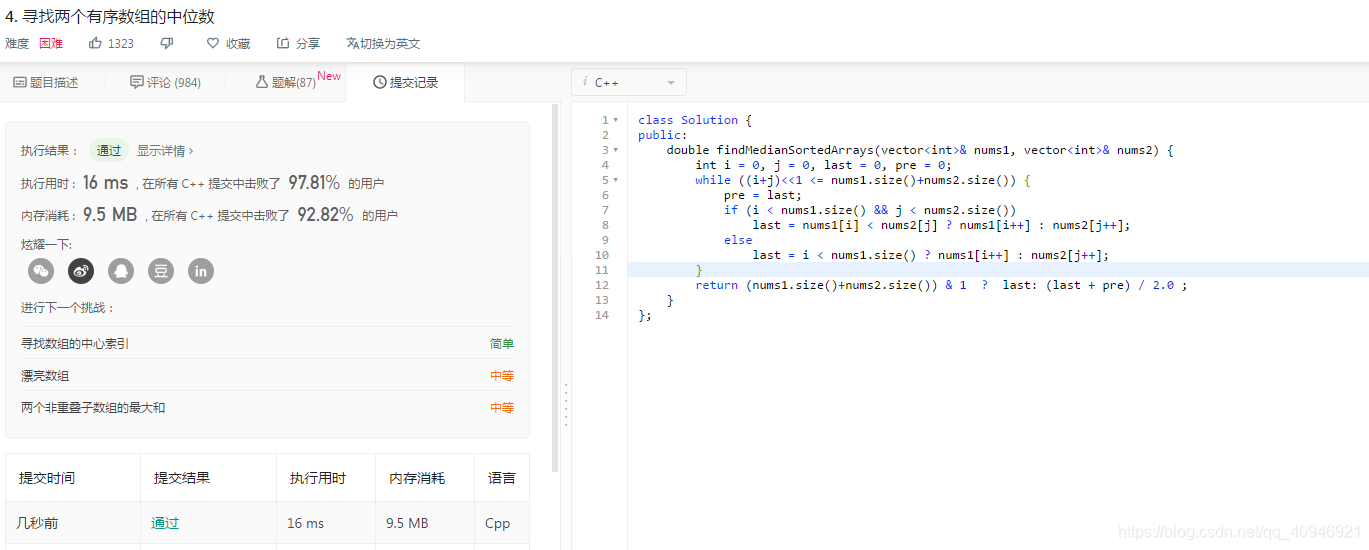Click the 通过 status badge in results
The height and width of the screenshot is (550, 1369).
click(x=109, y=151)
